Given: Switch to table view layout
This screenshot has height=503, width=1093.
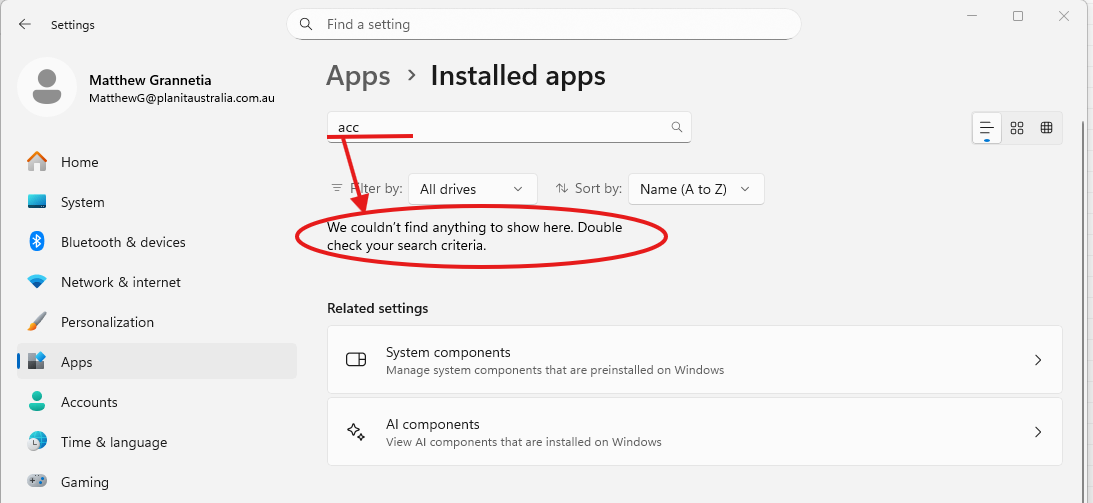Looking at the screenshot, I should 1046,128.
